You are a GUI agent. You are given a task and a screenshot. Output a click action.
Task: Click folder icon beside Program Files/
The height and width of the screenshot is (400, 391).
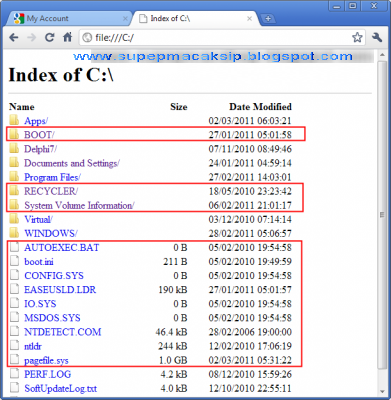[14, 176]
